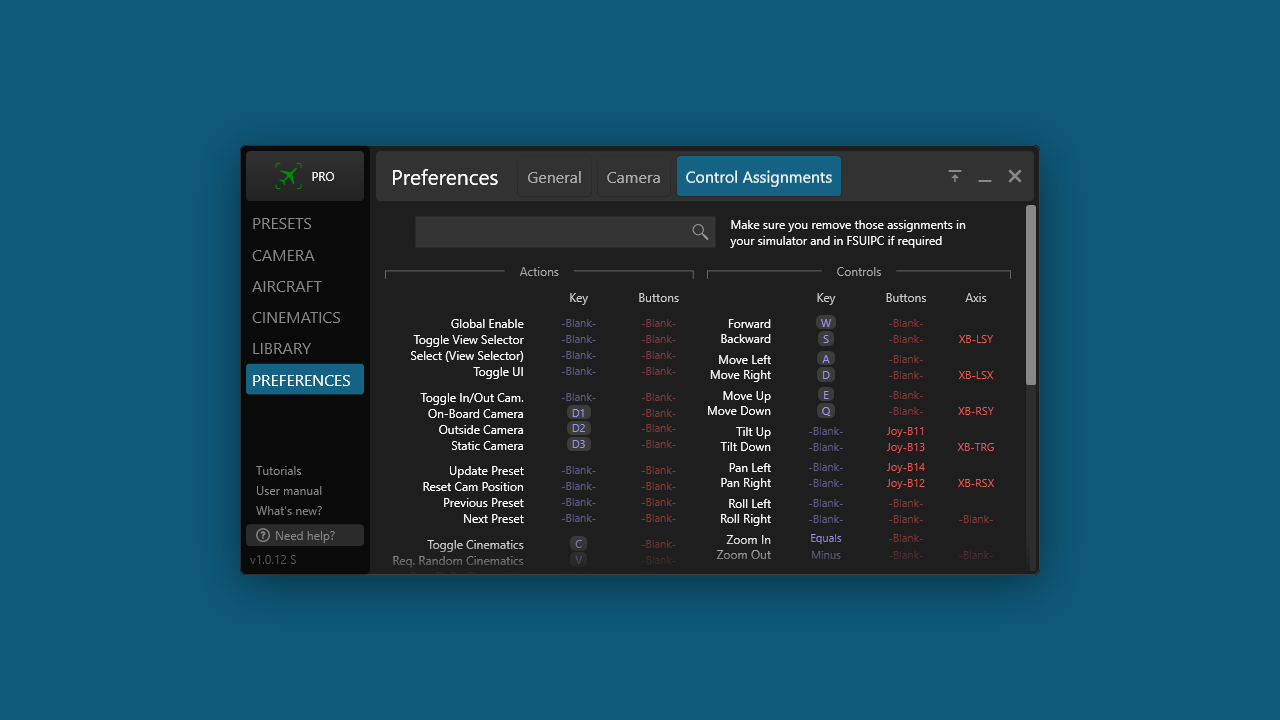Click the assignments search input field
The width and height of the screenshot is (1280, 720).
click(550, 232)
